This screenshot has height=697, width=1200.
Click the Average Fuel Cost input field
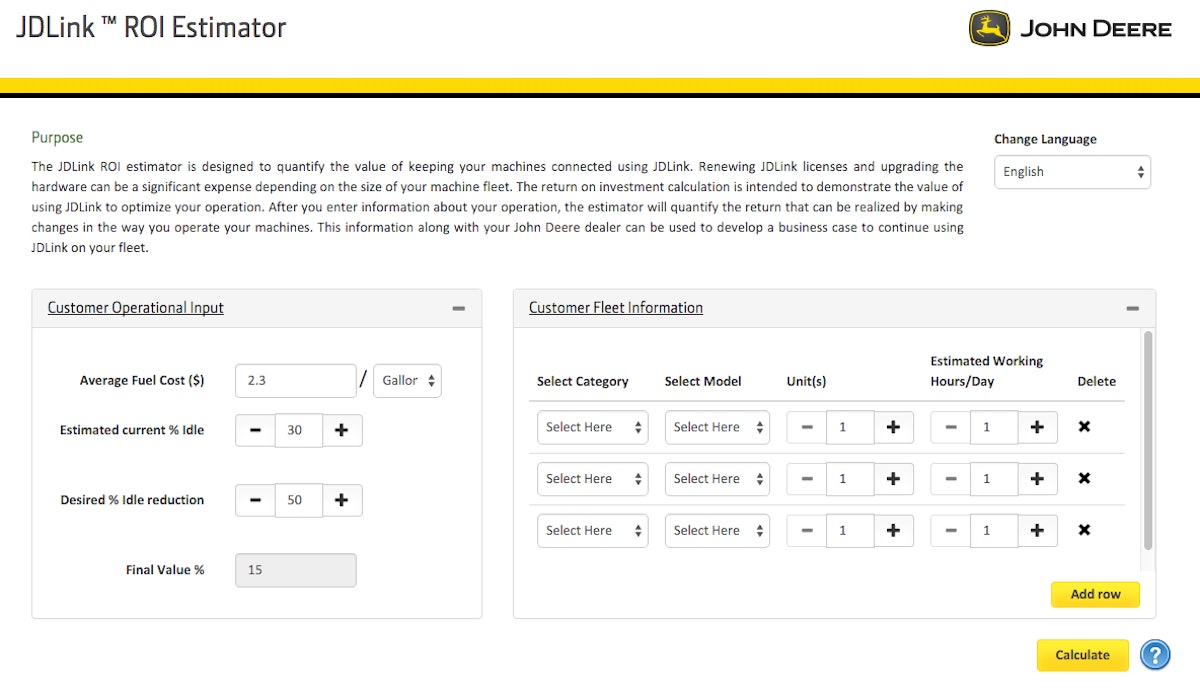tap(295, 380)
